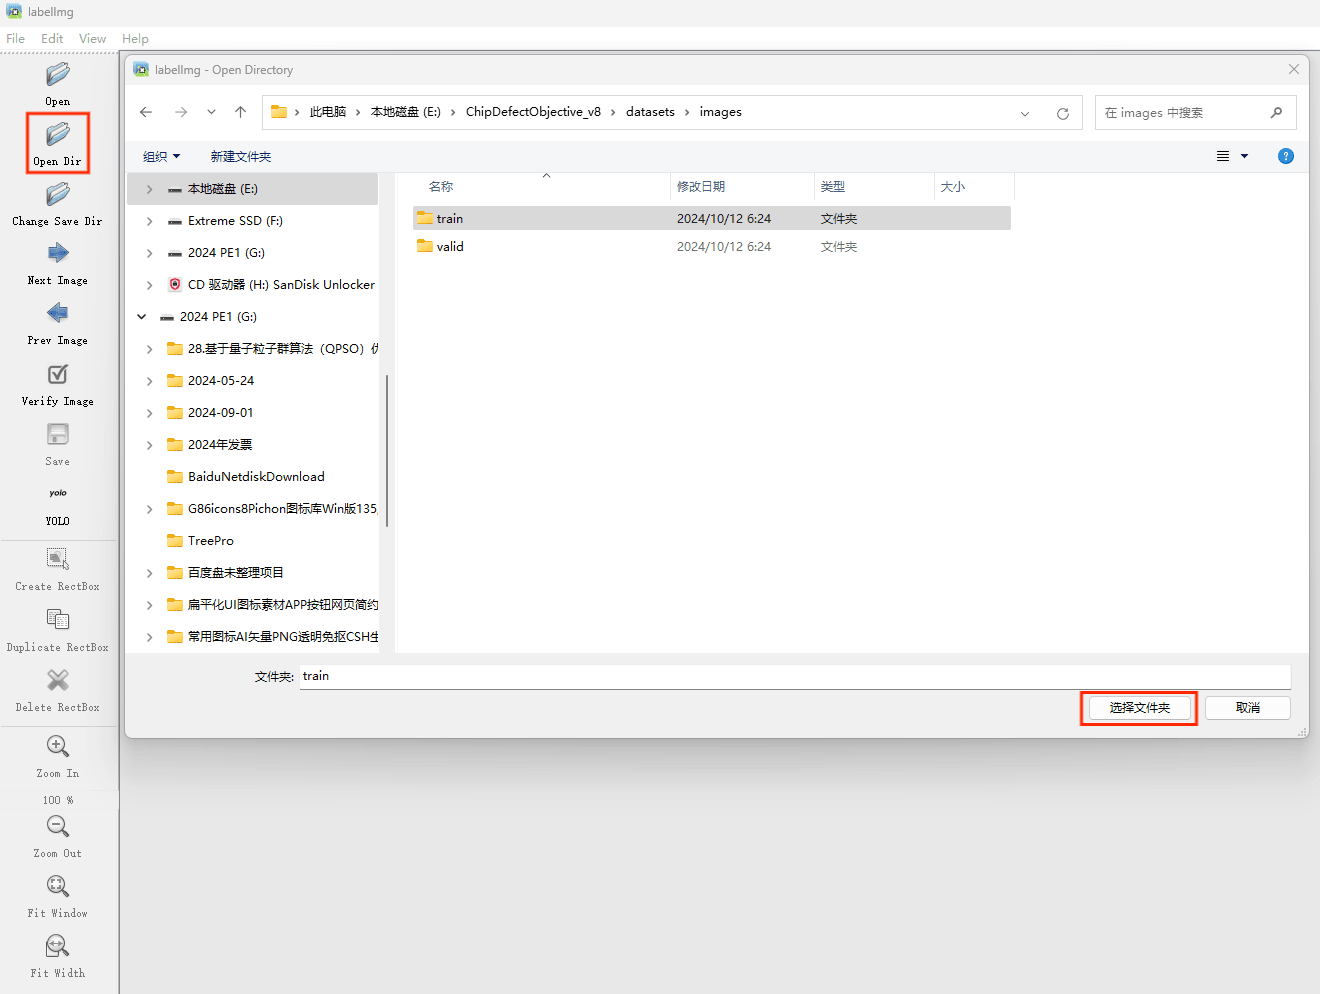Click the Verify Image icon
Viewport: 1320px width, 994px height.
pos(58,375)
